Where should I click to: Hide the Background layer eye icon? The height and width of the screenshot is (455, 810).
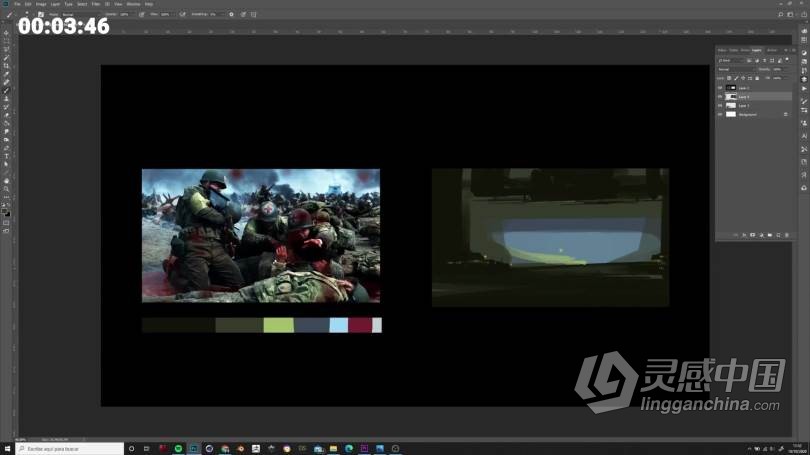[720, 115]
